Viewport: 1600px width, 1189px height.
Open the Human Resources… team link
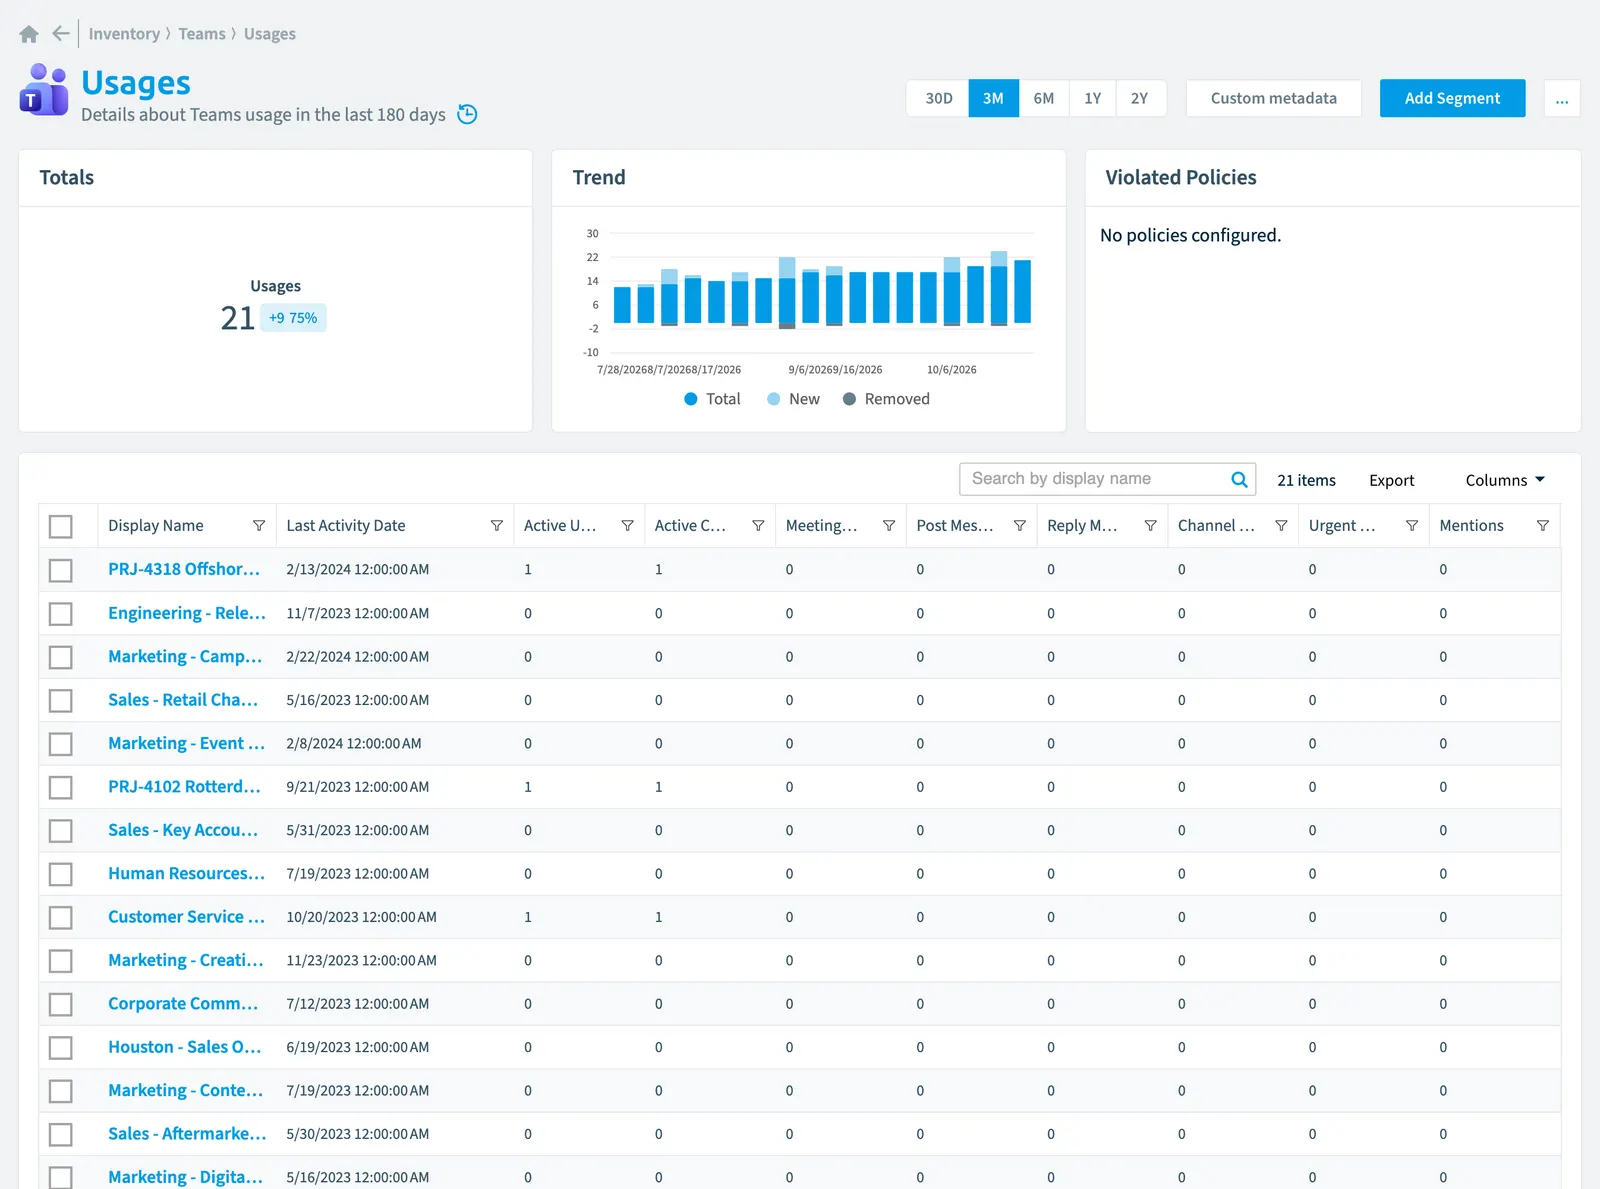point(186,873)
